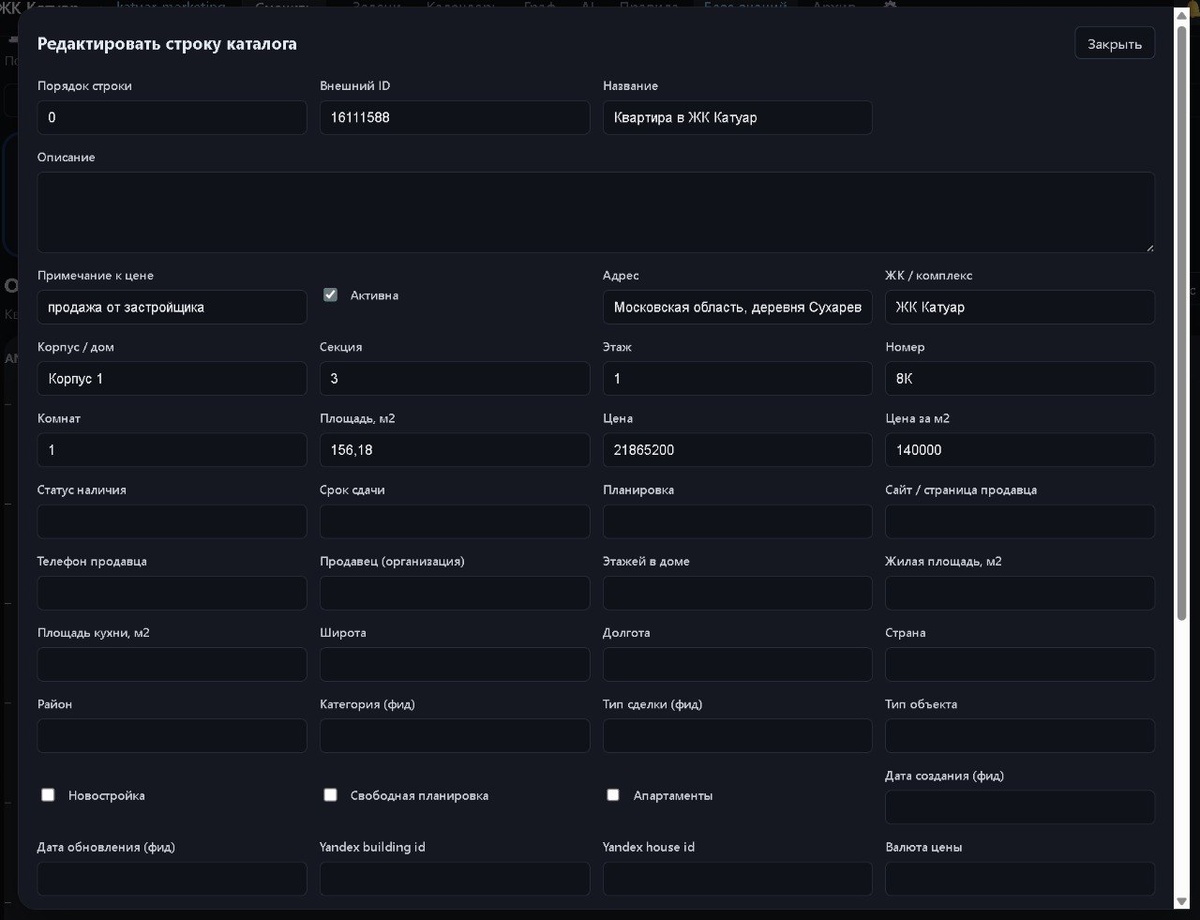The width and height of the screenshot is (1200, 920).
Task: Focus the Дата создания (фид) field
Action: 1020,807
